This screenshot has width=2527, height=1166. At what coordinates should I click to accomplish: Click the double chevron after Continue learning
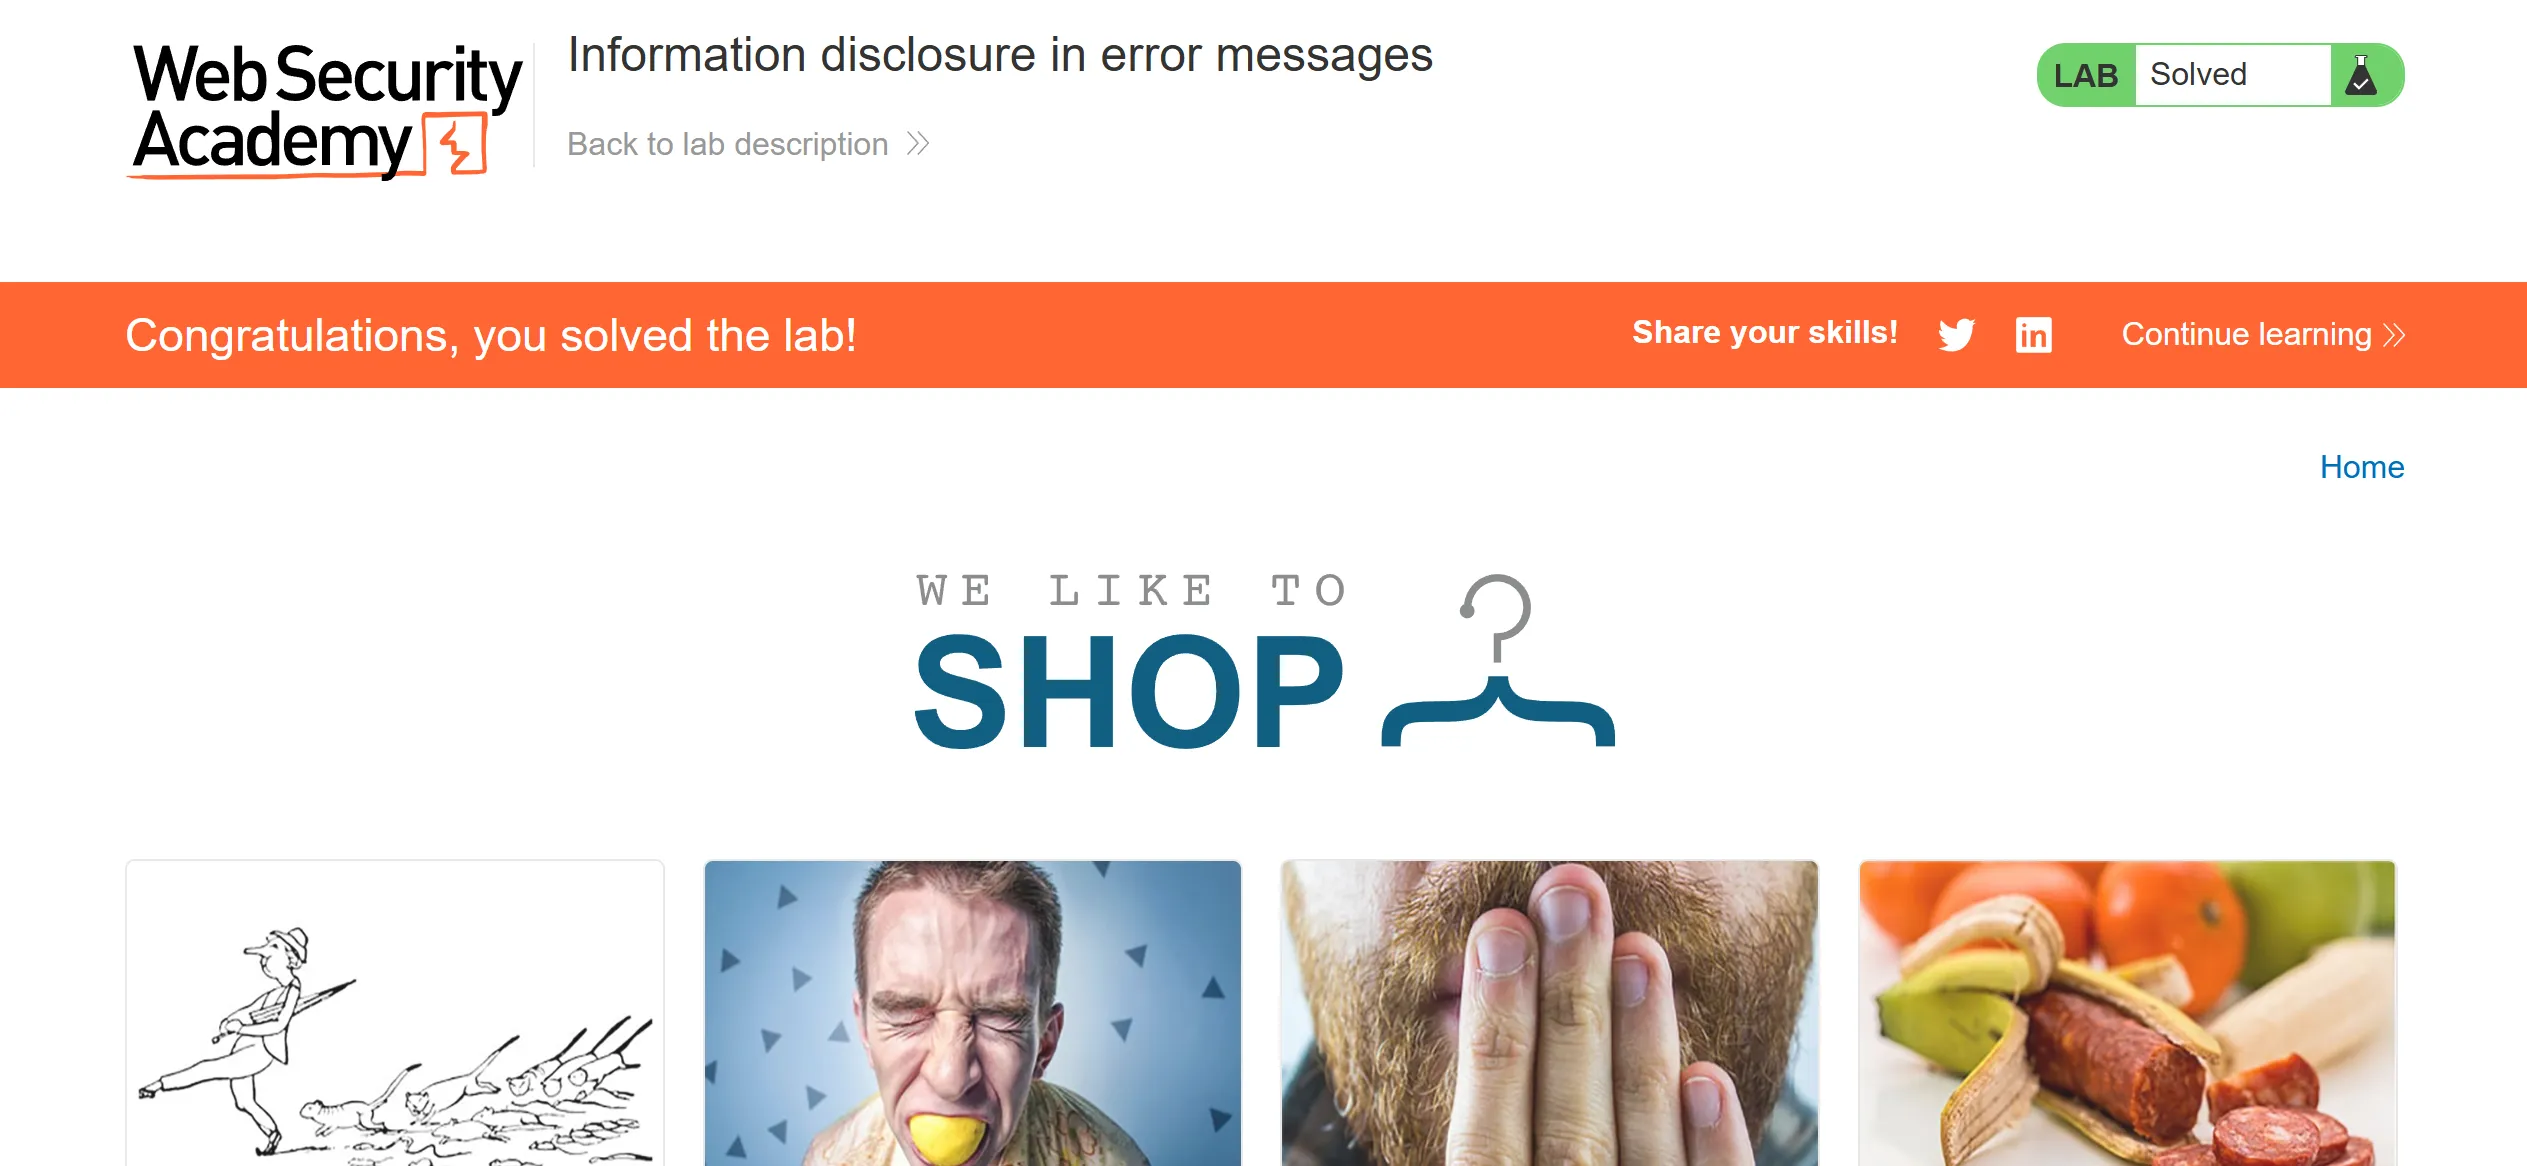(x=2393, y=335)
